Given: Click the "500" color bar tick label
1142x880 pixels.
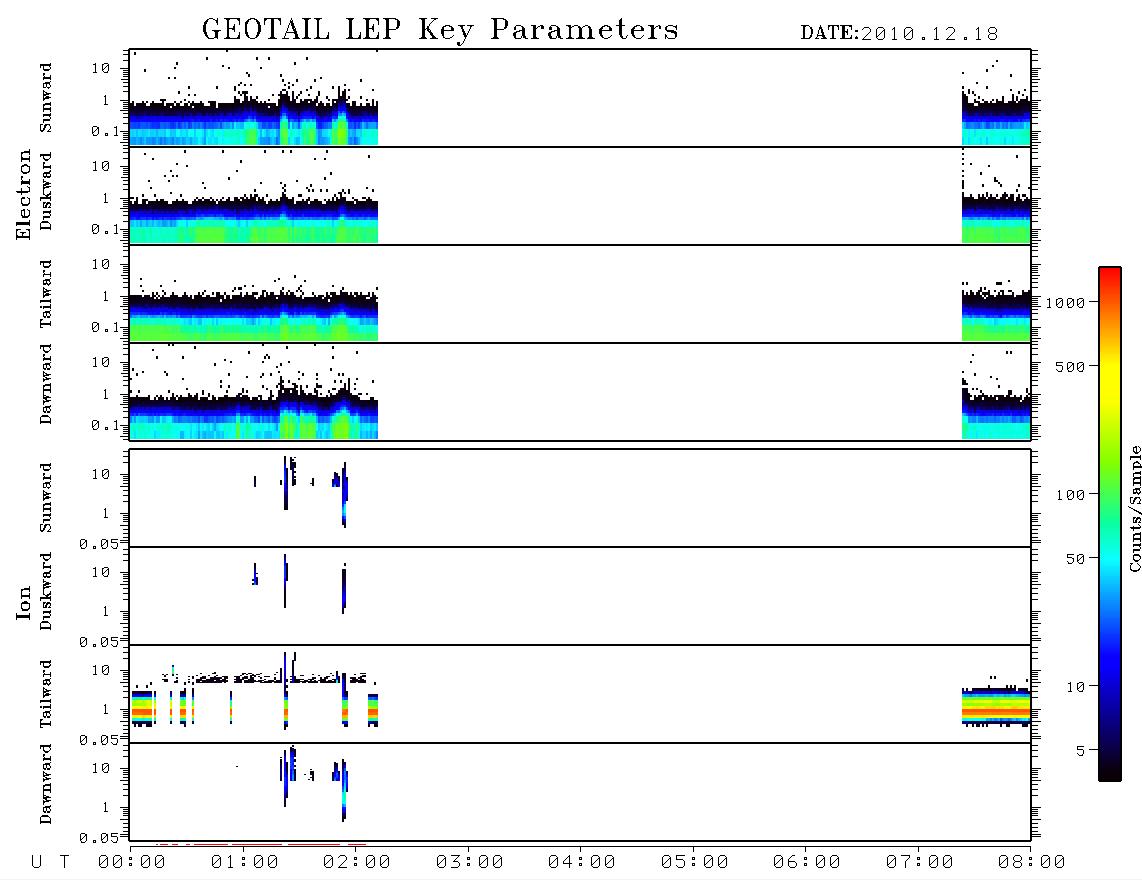Looking at the screenshot, I should [1071, 367].
